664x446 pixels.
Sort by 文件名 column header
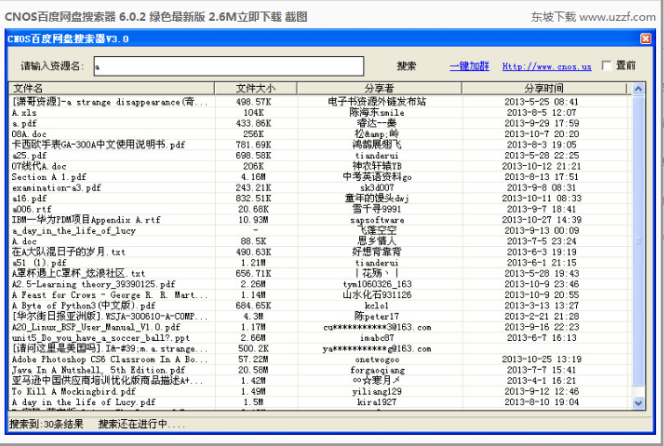(x=112, y=88)
